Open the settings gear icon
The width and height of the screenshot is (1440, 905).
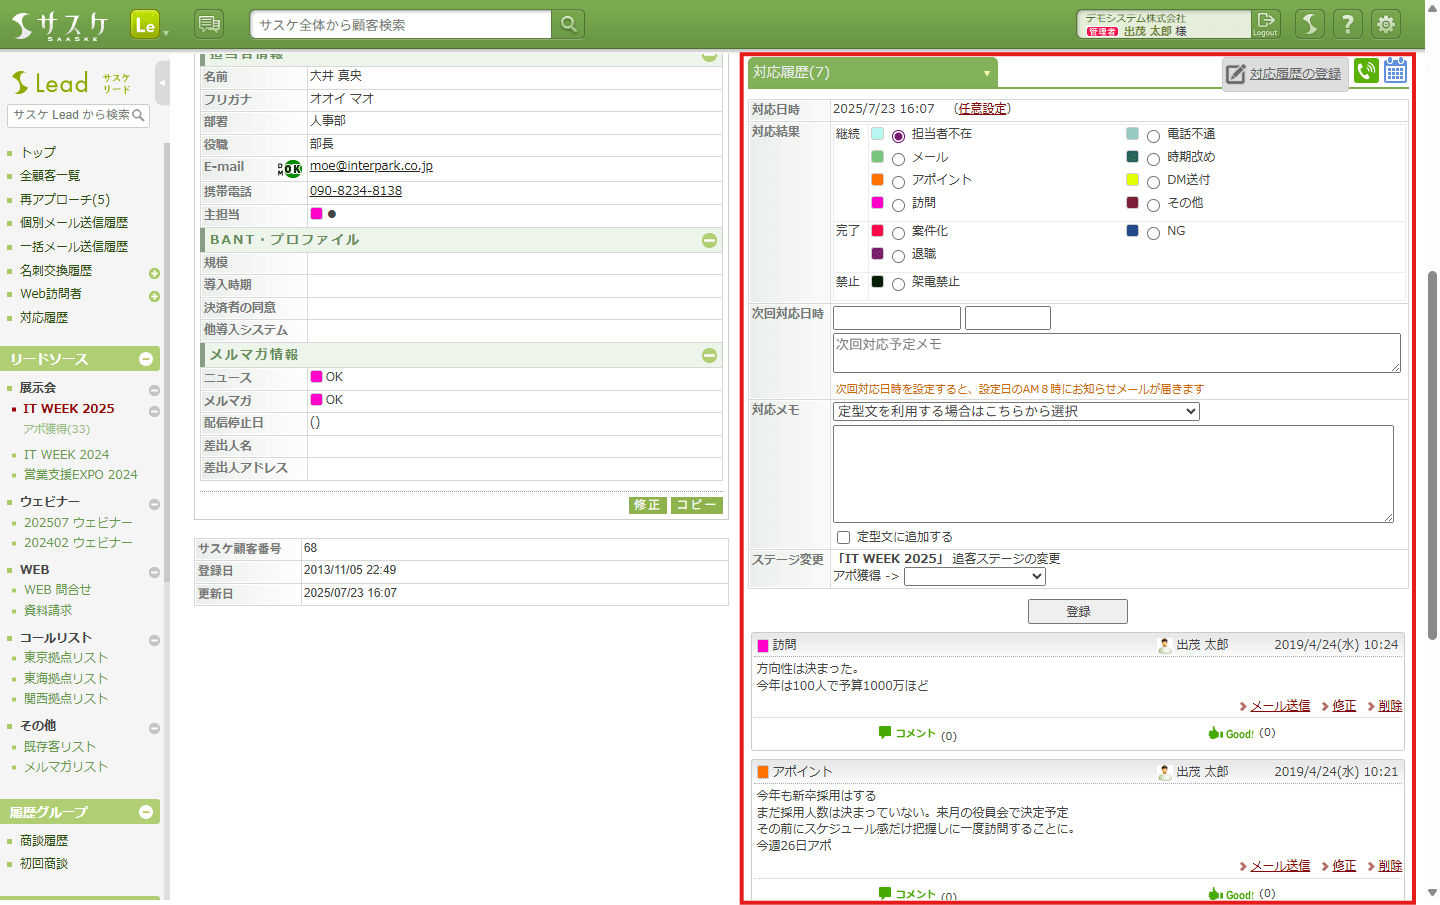click(x=1385, y=24)
